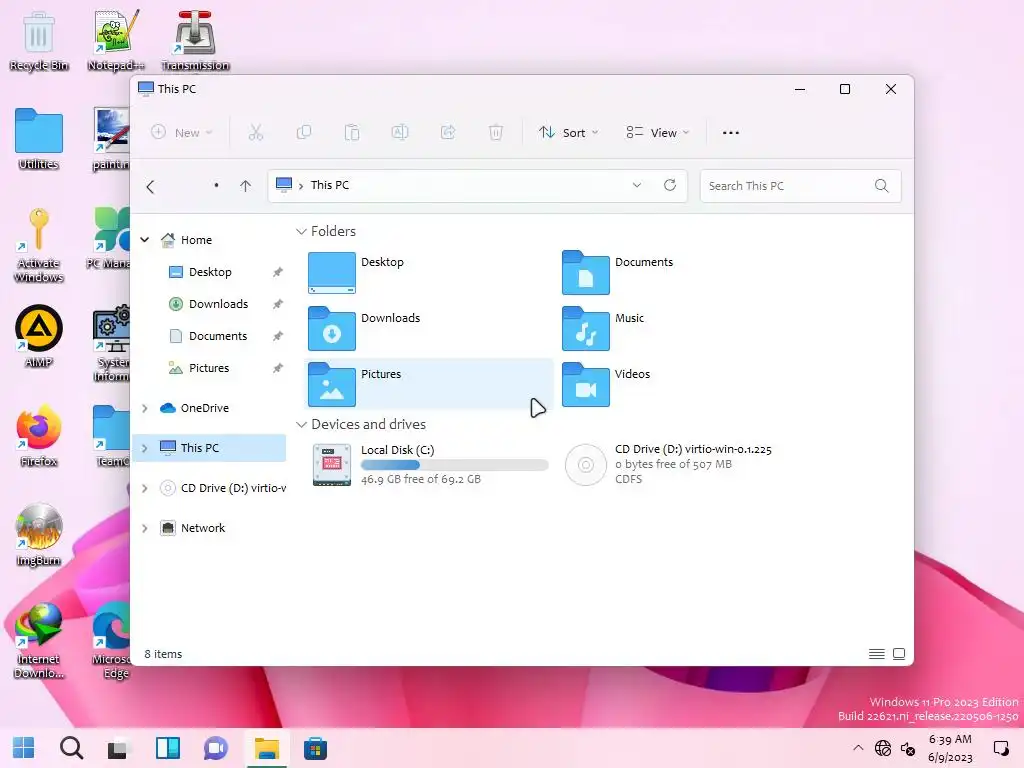The width and height of the screenshot is (1024, 768).
Task: Collapse the Home tree node
Action: [x=145, y=240]
